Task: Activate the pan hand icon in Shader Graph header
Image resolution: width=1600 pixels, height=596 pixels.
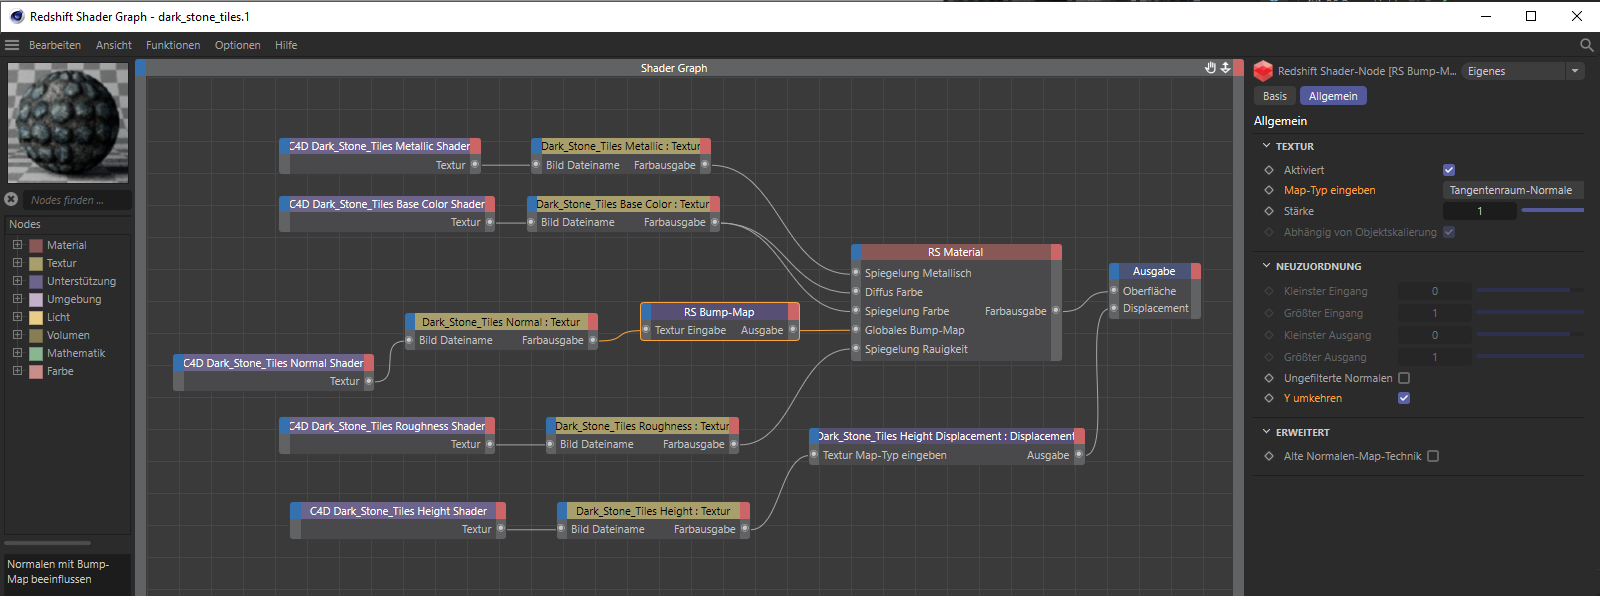Action: coord(1210,68)
